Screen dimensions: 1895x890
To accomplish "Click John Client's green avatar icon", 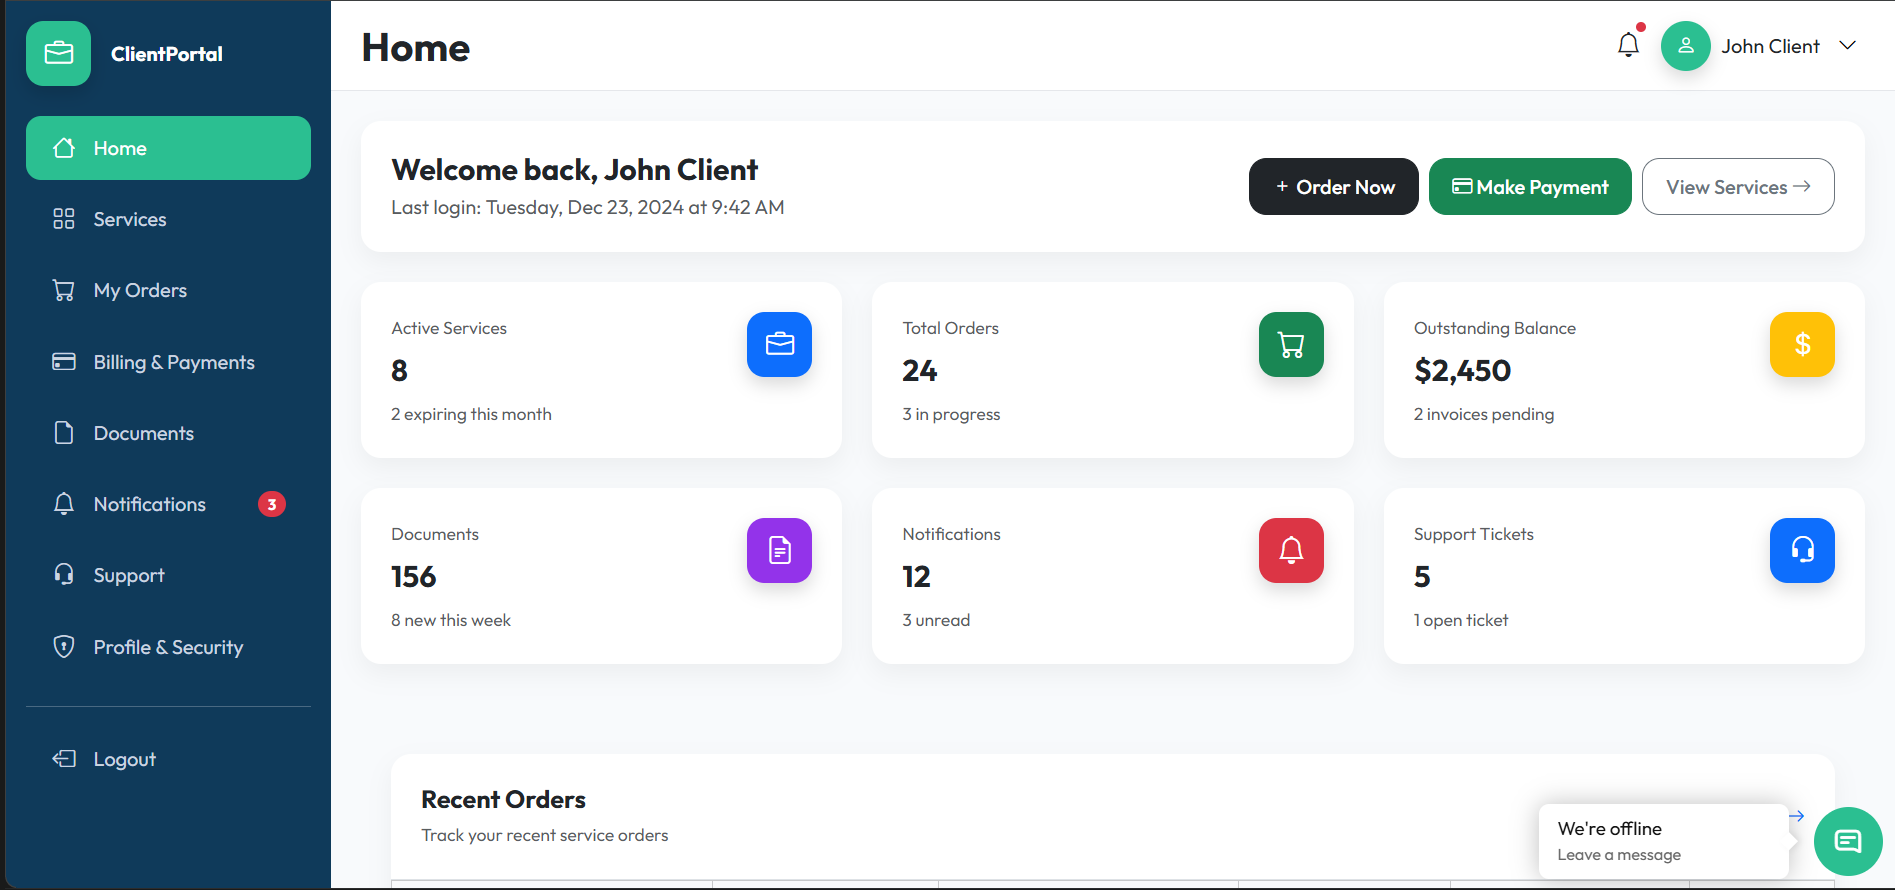I will pos(1686,46).
